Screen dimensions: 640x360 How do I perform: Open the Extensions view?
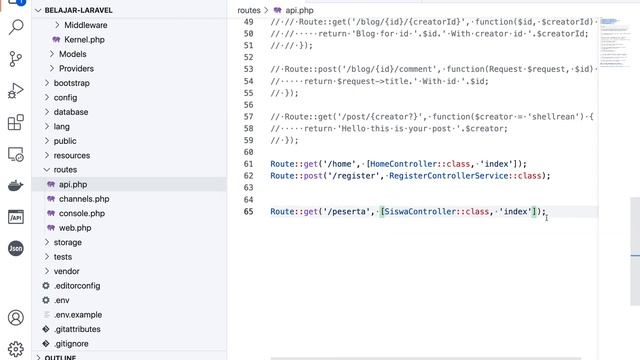[x=16, y=122]
